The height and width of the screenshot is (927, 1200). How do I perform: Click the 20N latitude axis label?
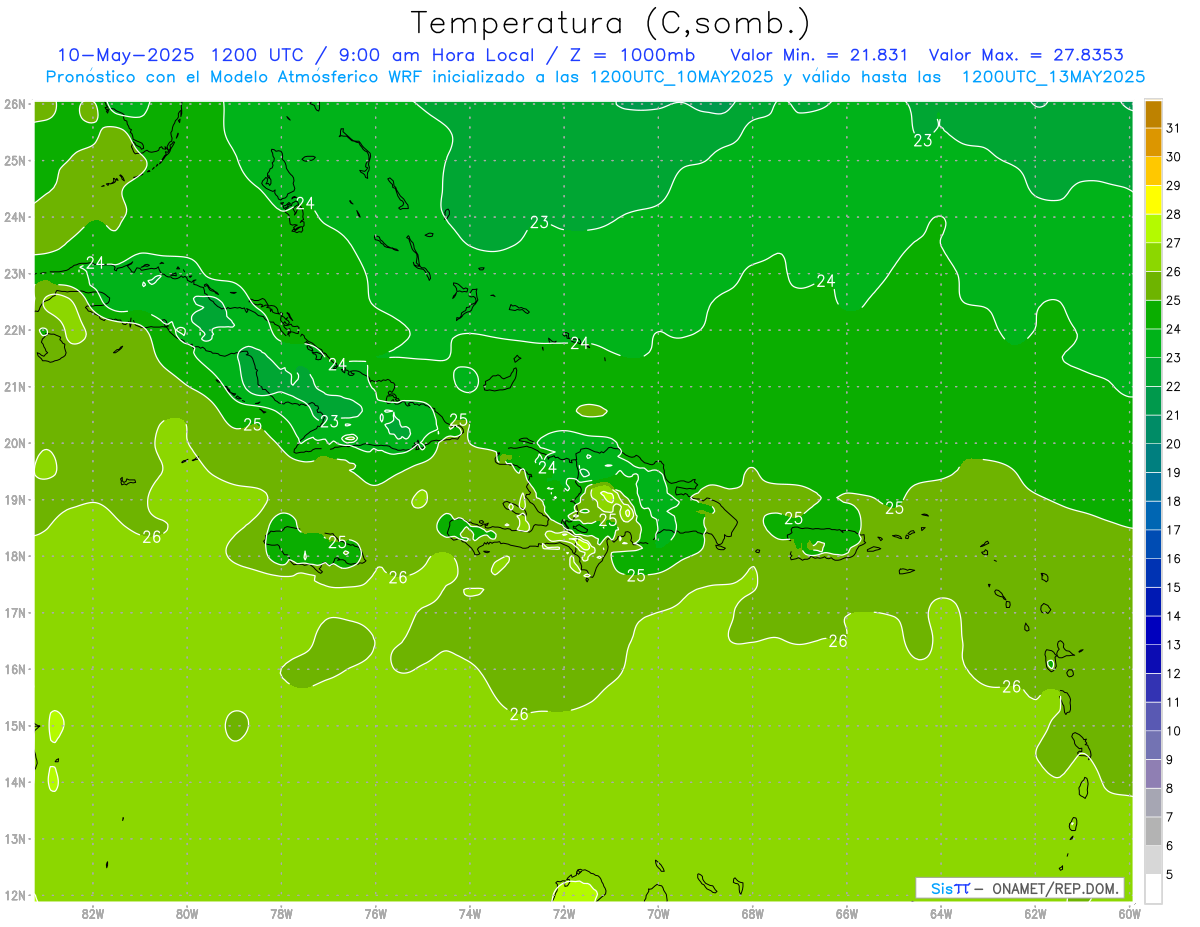point(15,443)
